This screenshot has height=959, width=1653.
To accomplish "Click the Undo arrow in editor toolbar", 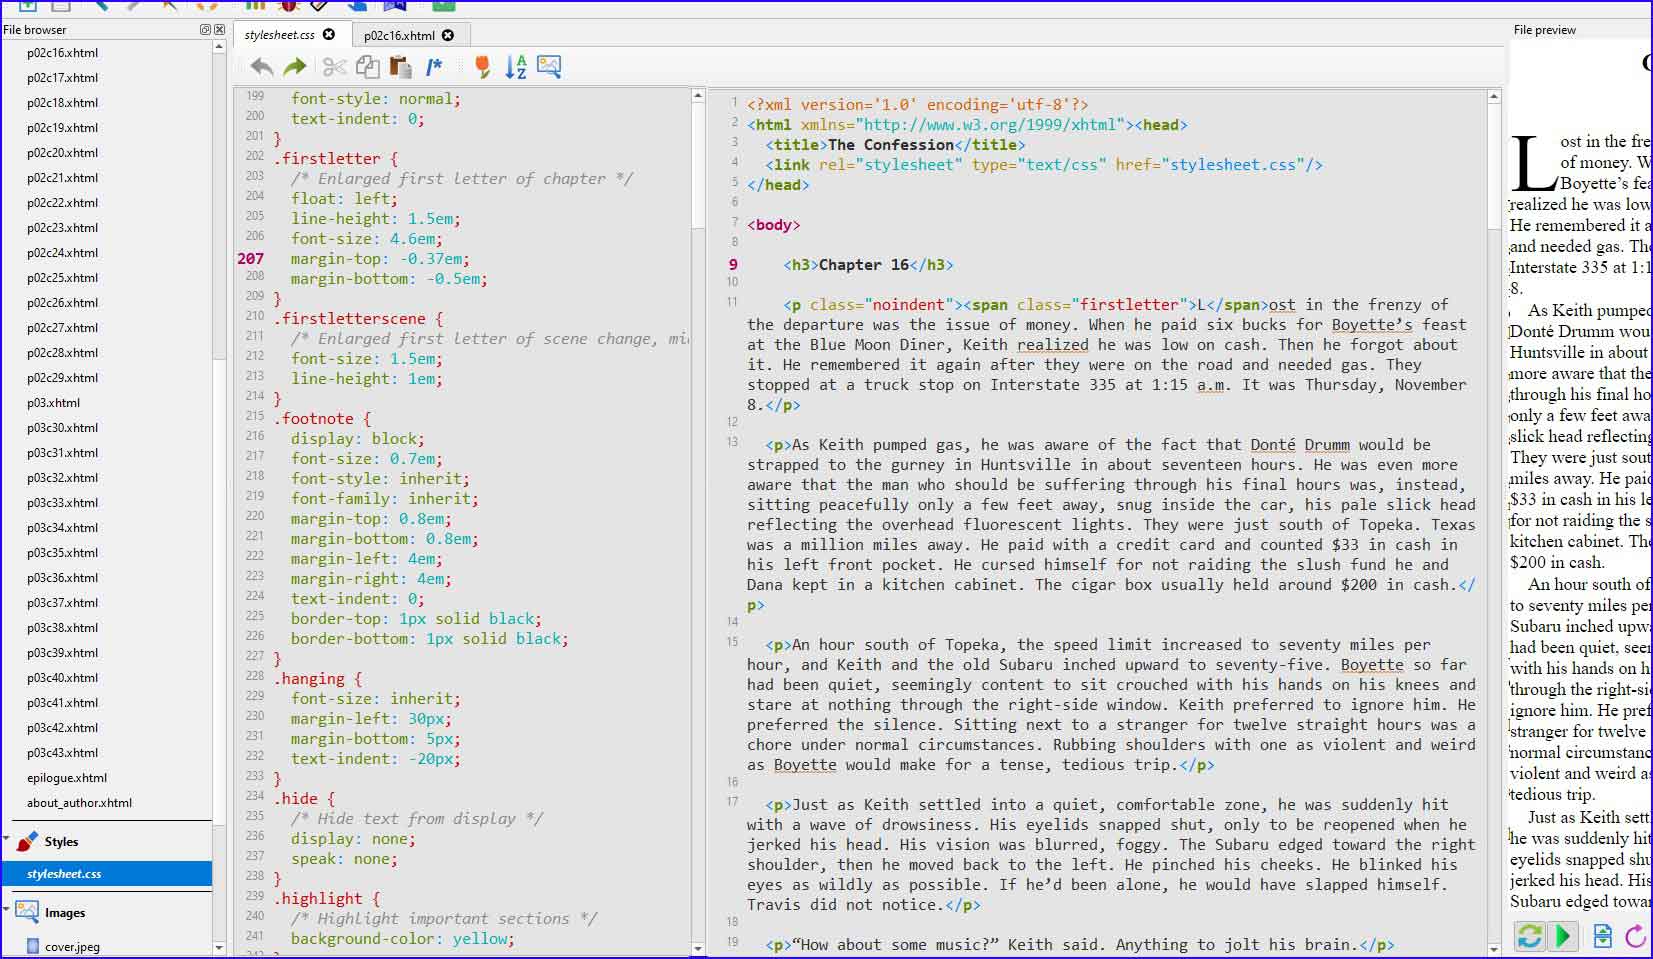I will coord(261,67).
